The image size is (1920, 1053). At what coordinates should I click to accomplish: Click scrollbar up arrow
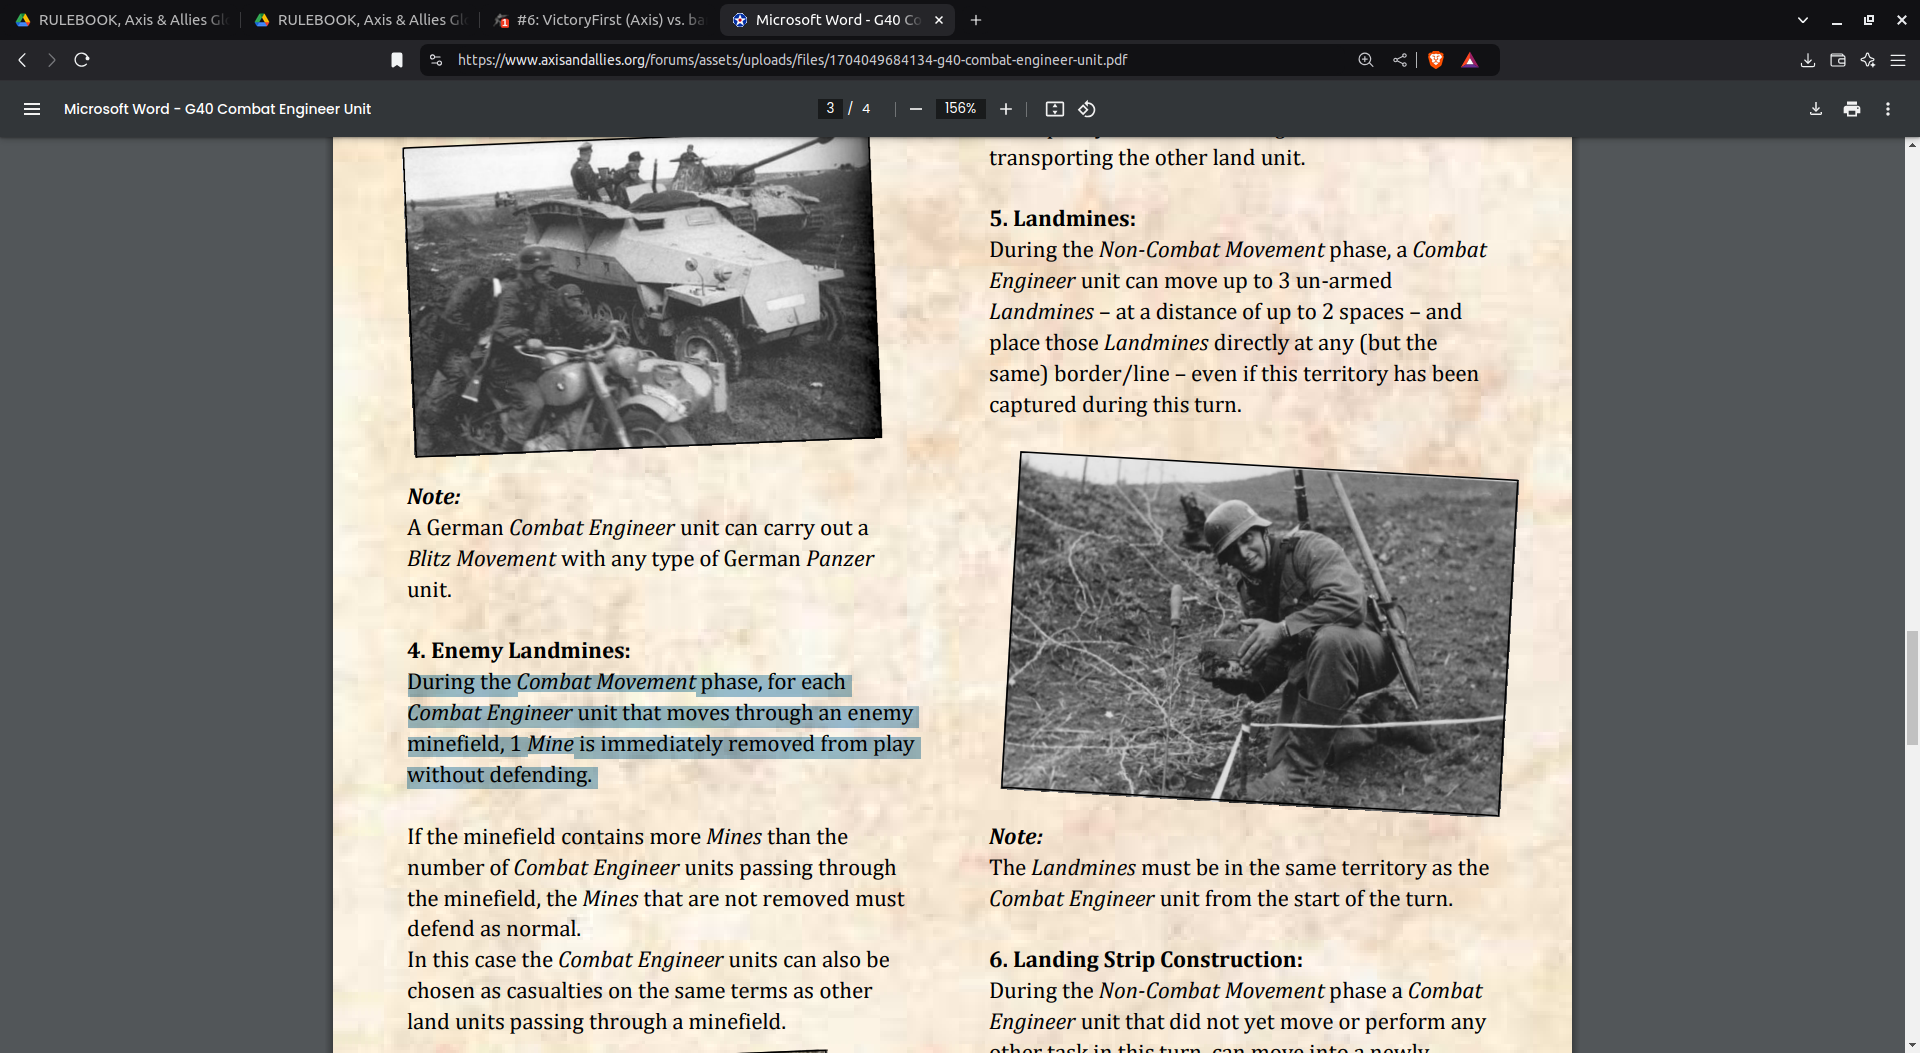coord(1912,145)
